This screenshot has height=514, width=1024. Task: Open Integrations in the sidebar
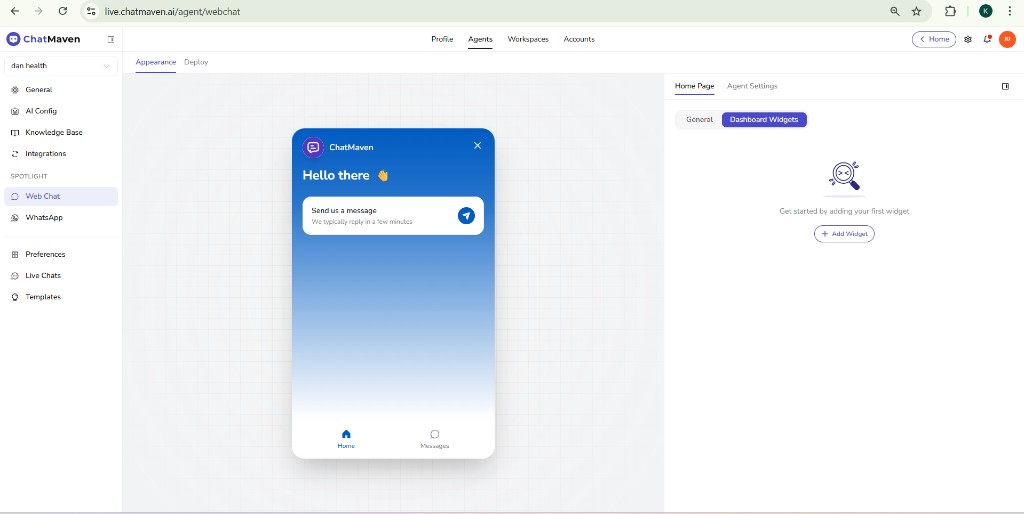point(61,154)
